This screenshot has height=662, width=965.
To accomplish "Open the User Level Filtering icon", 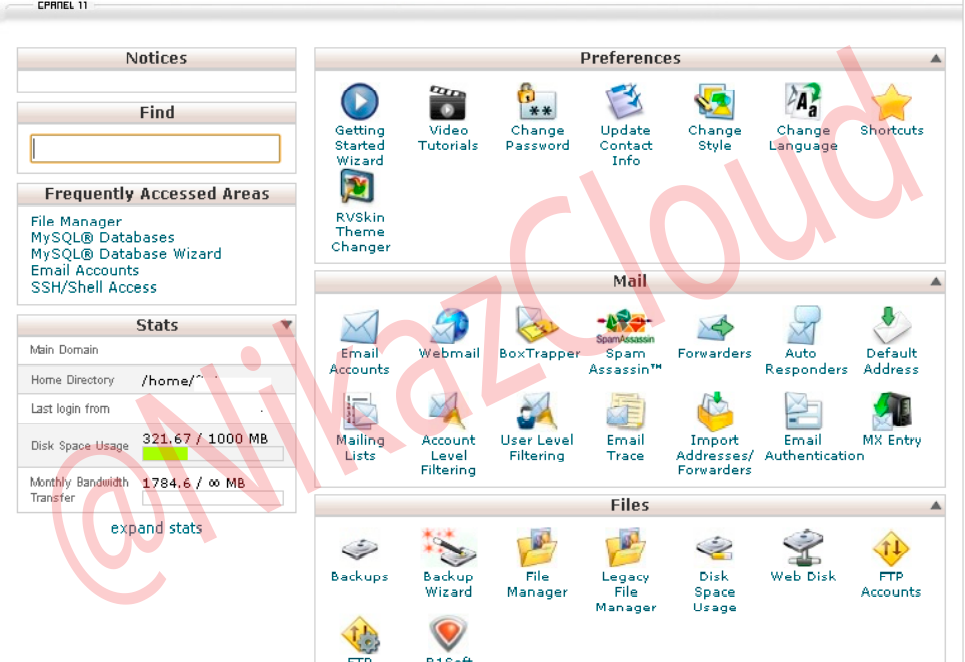I will 537,411.
